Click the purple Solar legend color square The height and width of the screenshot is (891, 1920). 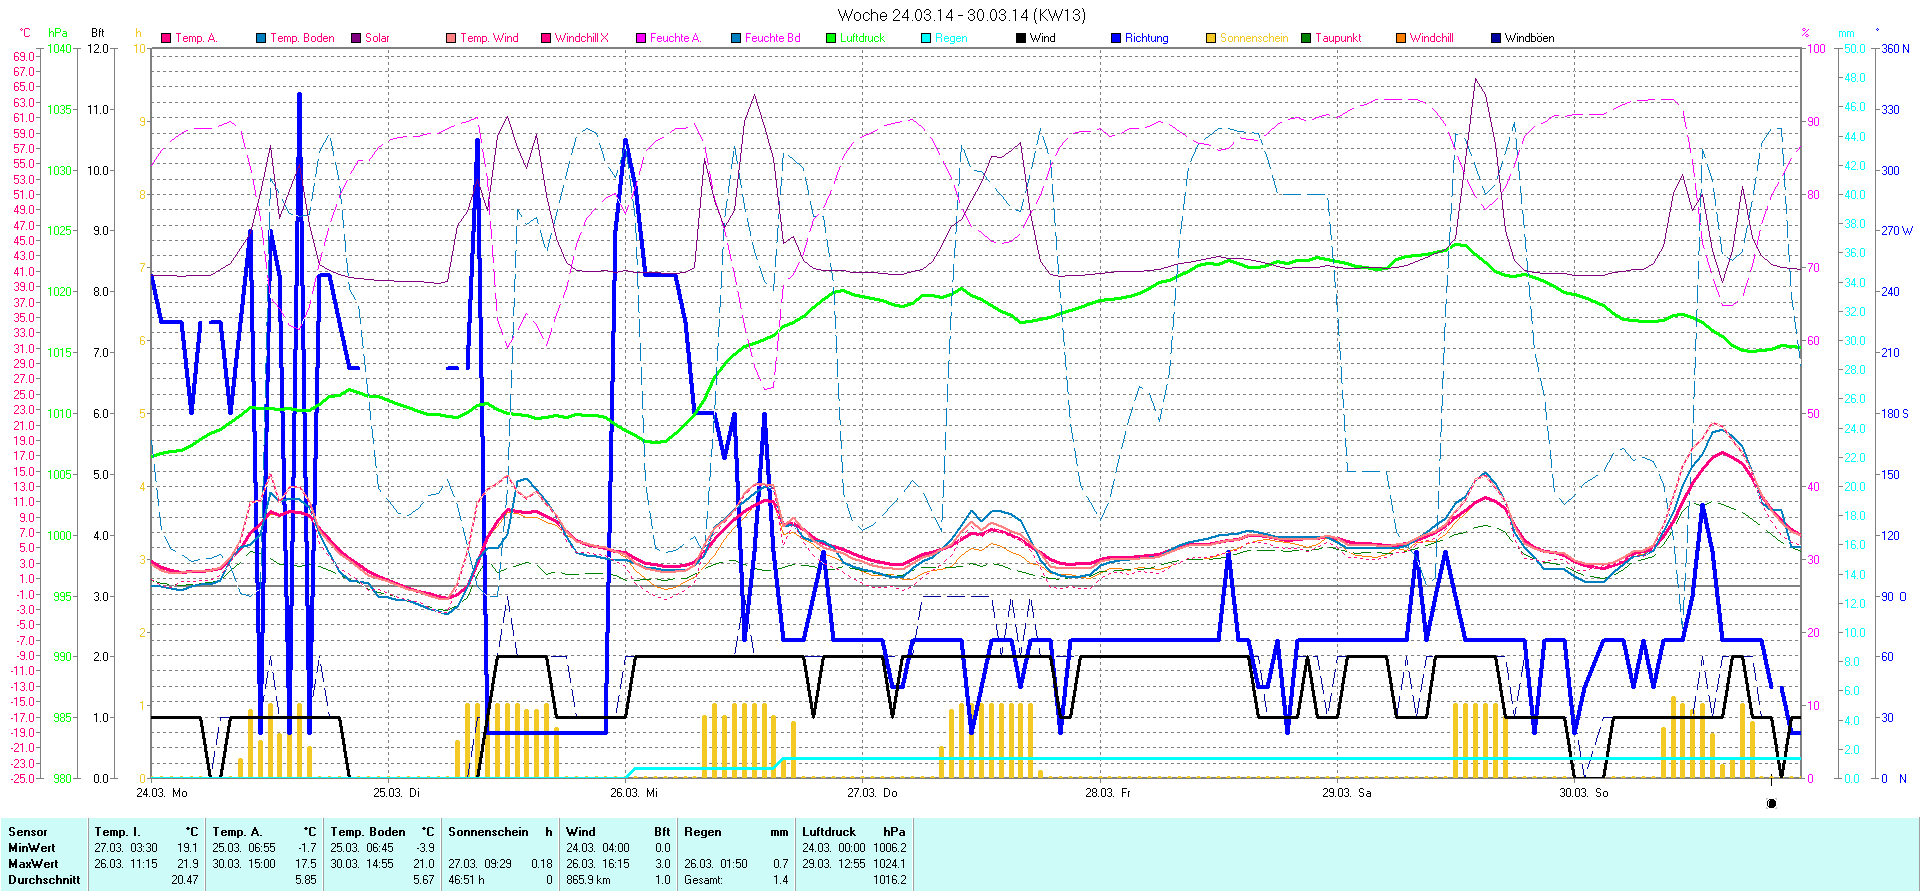pos(356,38)
